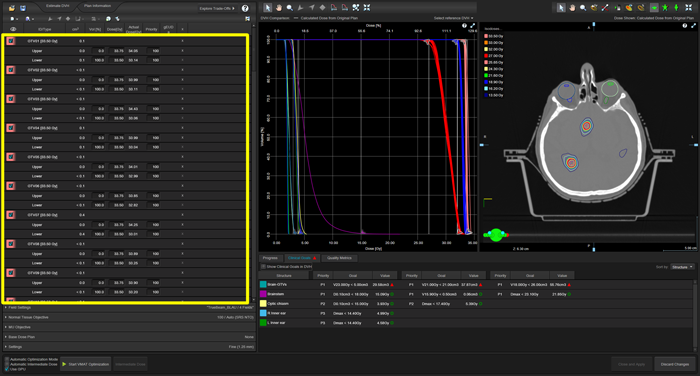Toggle the GTV02 structure checkbox

(11, 70)
